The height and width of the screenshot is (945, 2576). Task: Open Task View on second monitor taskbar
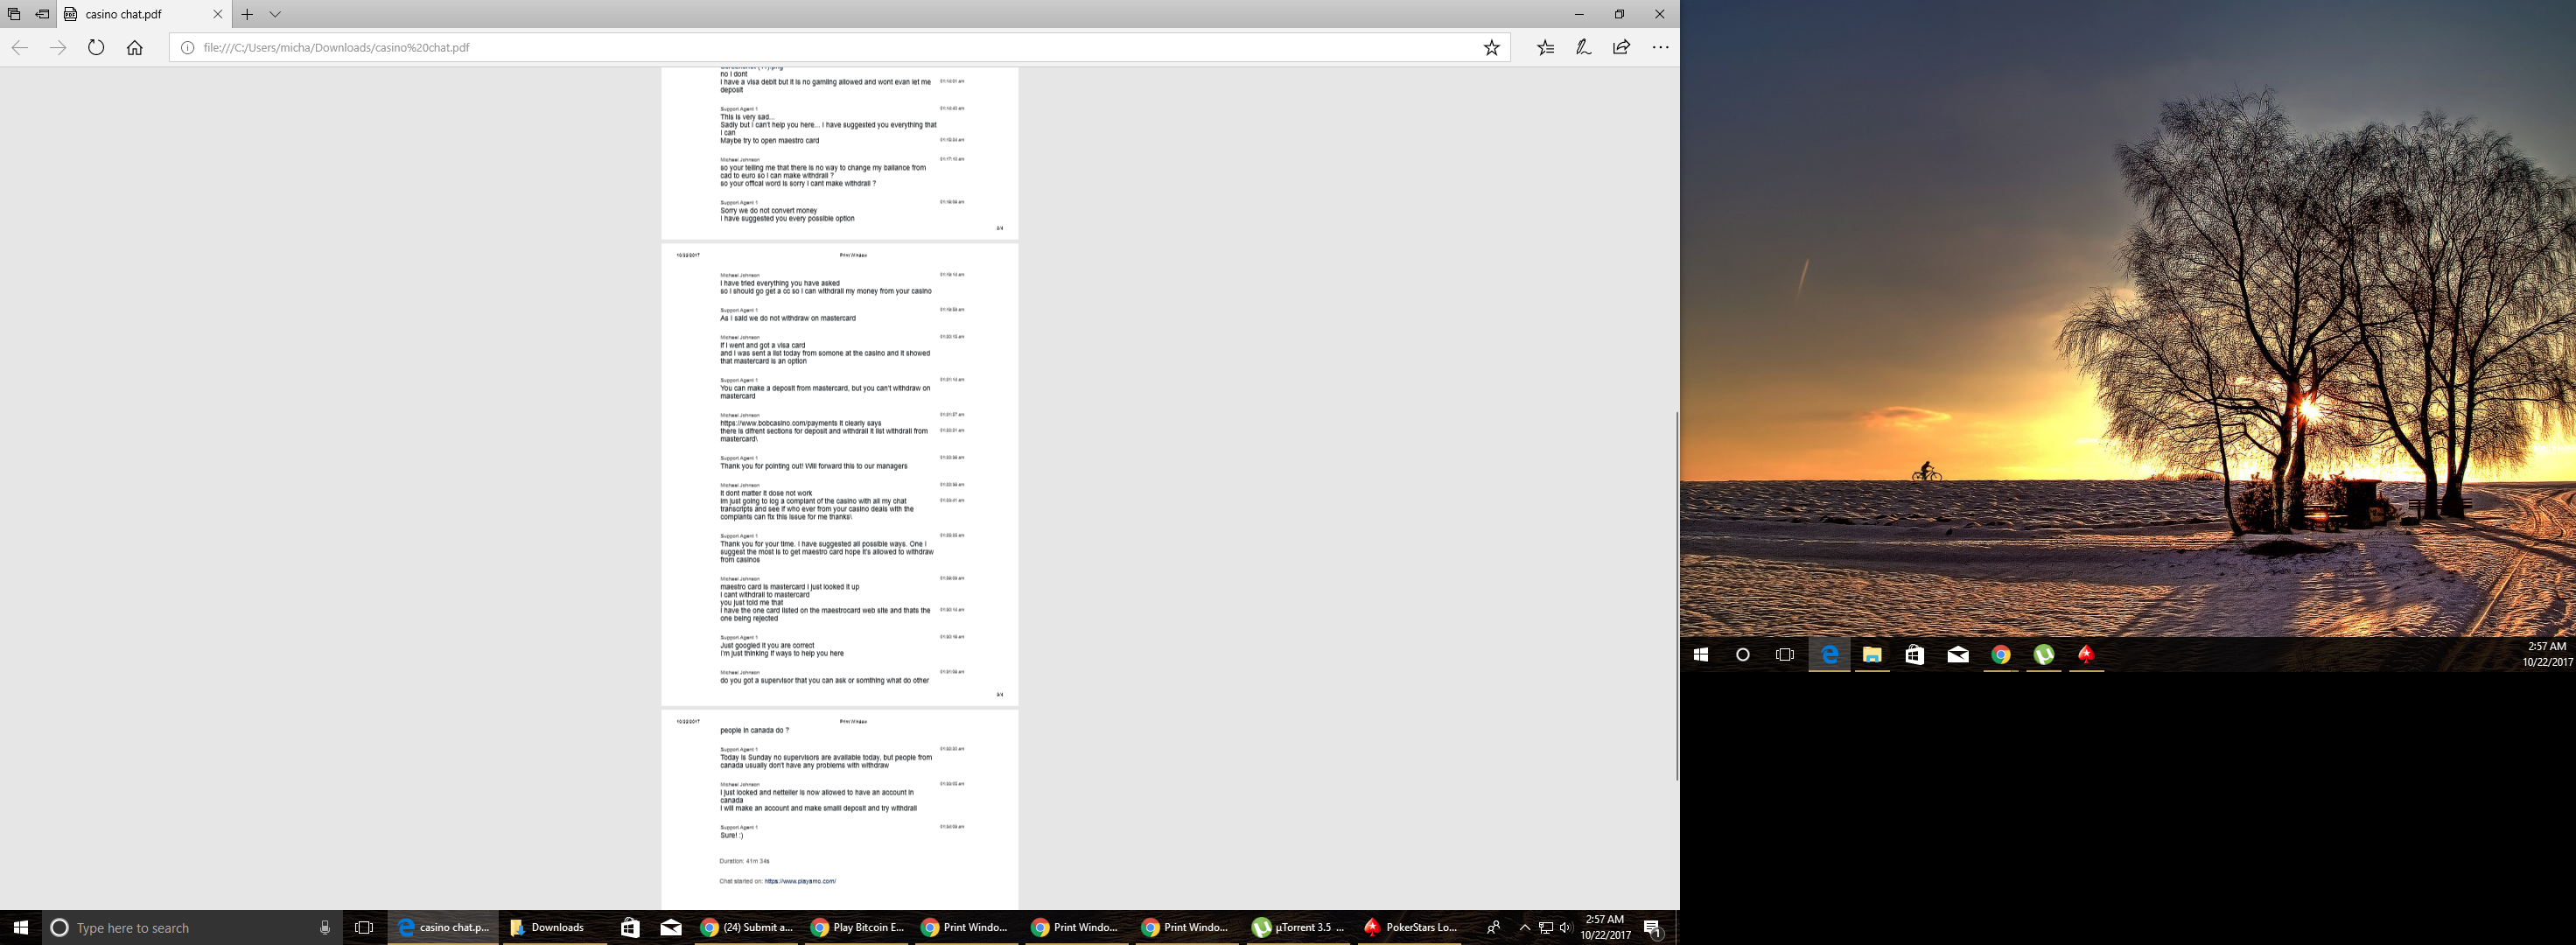pos(1785,654)
